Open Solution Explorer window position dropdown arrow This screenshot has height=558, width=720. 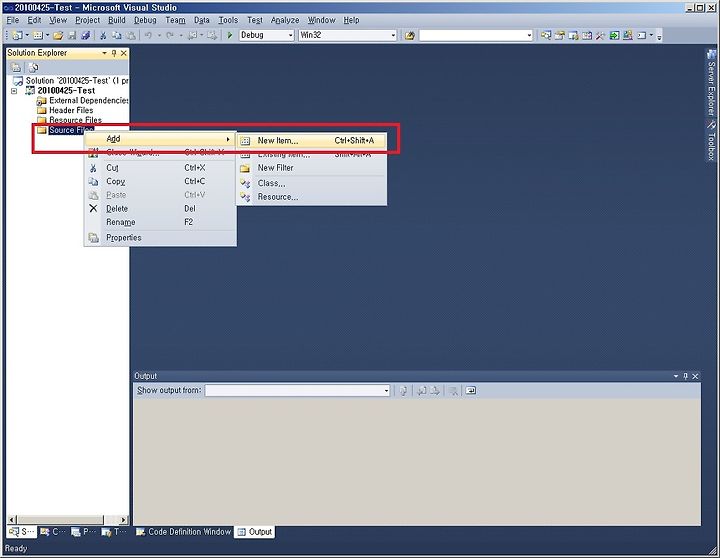(x=104, y=53)
